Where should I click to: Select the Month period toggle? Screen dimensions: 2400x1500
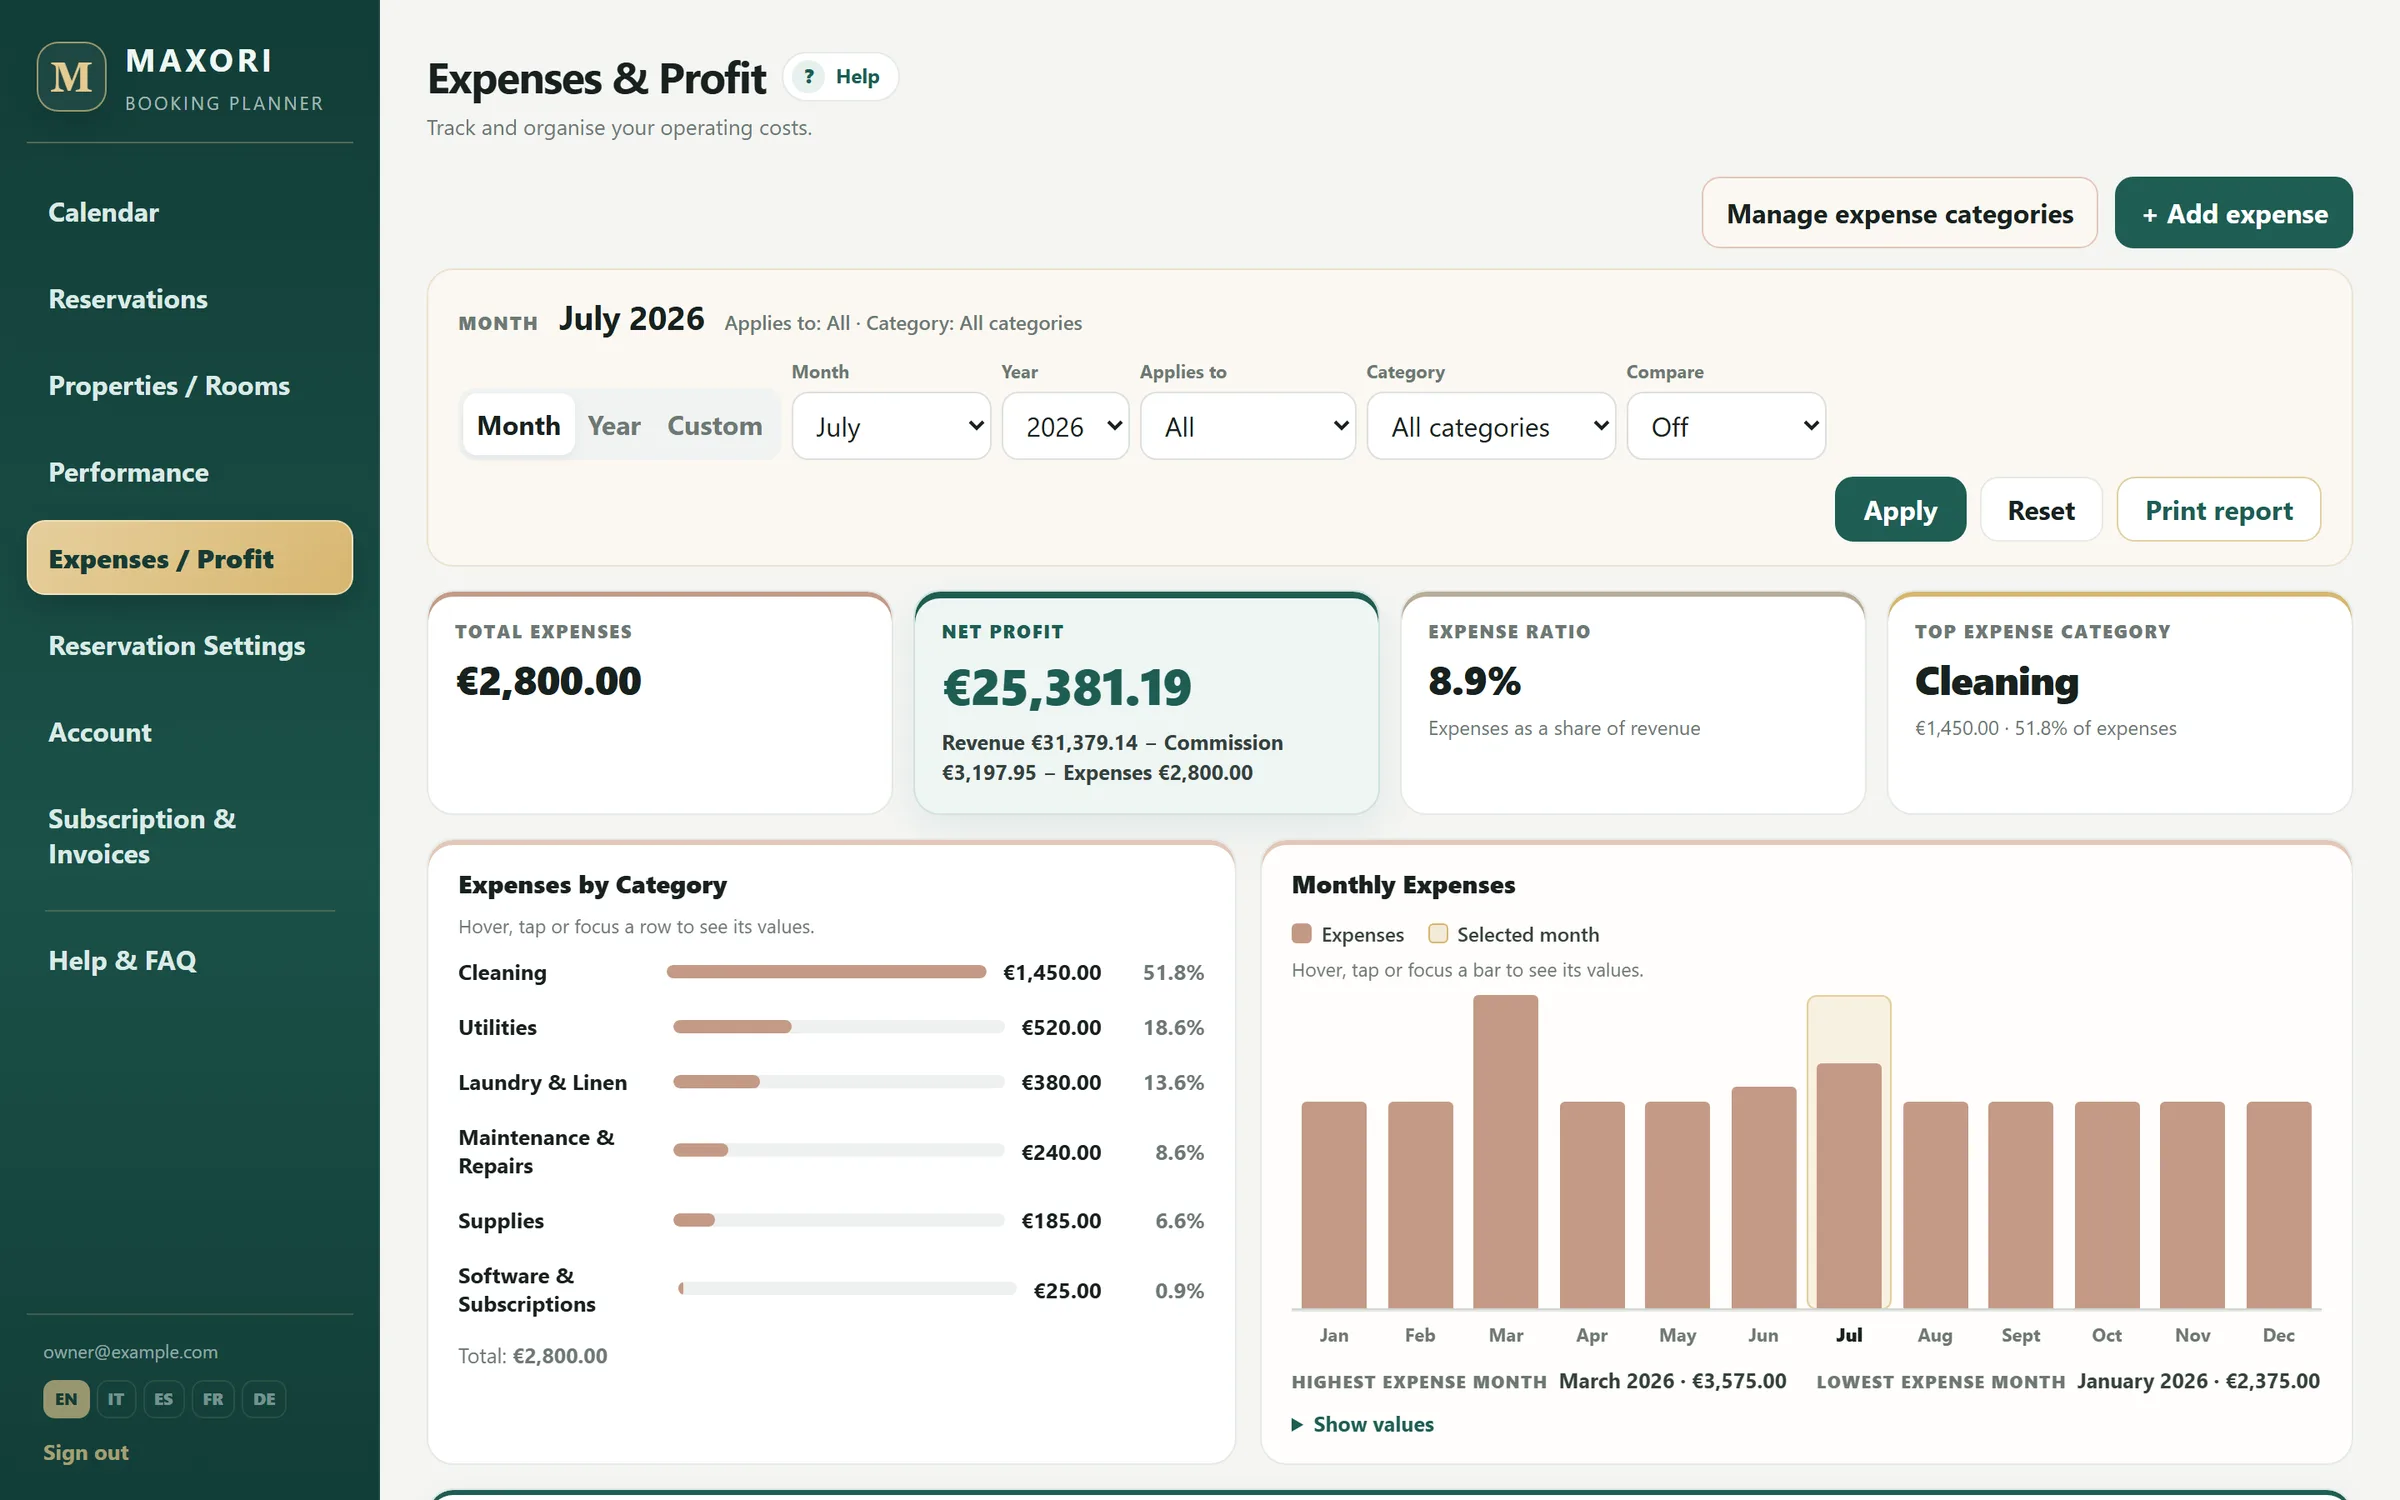point(518,425)
